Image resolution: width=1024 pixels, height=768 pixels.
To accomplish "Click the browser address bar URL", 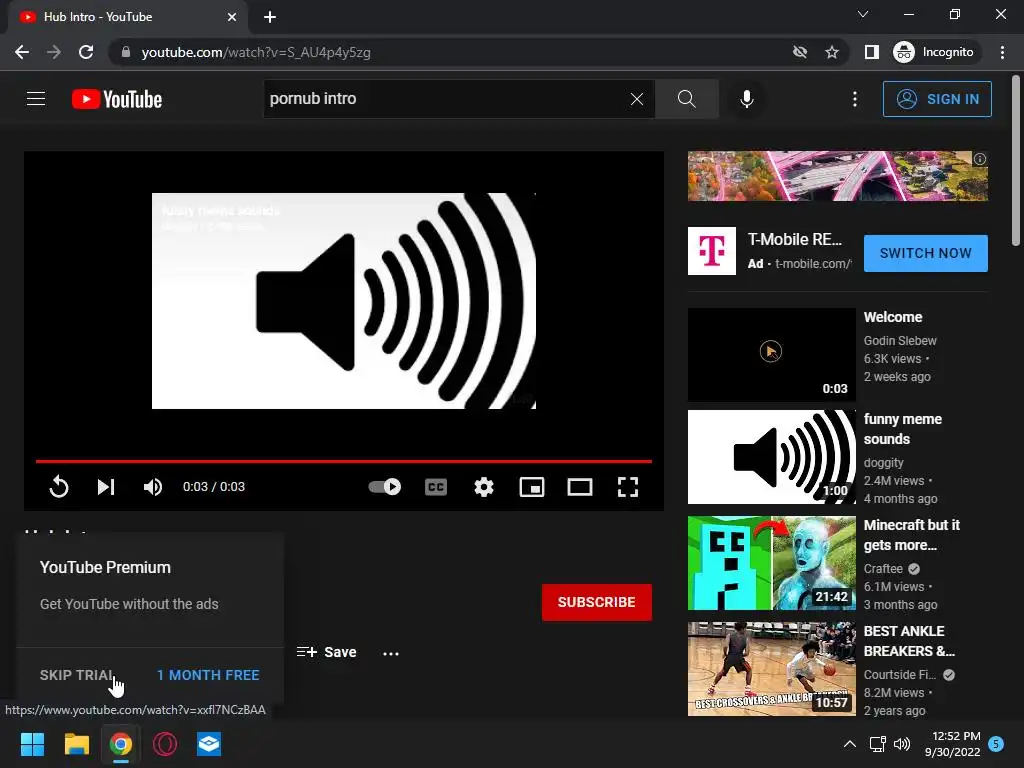I will pyautogui.click(x=256, y=52).
